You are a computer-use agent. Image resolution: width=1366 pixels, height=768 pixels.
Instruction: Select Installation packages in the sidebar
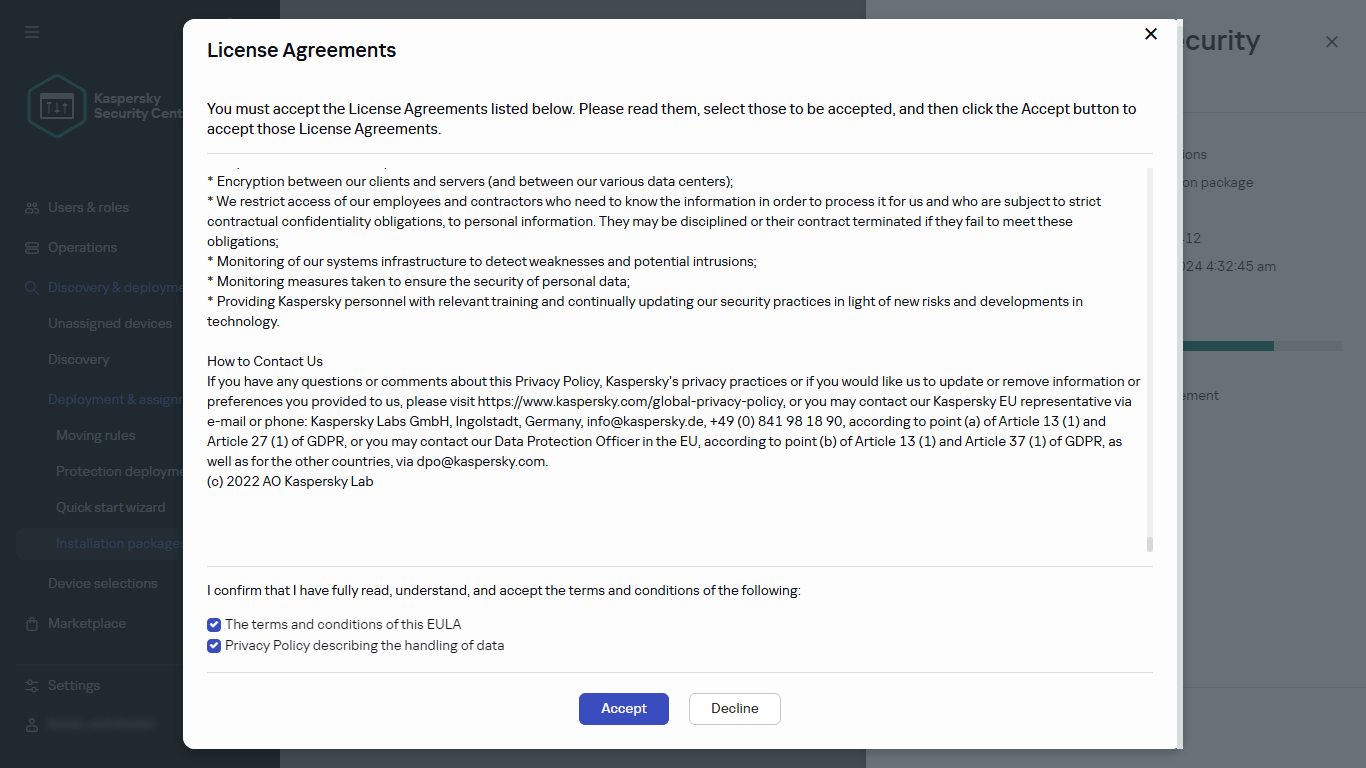(x=120, y=543)
